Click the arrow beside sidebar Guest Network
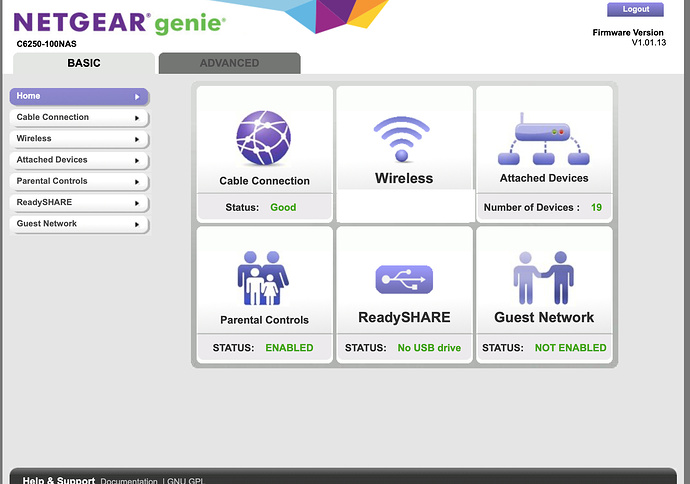The image size is (690, 484). pos(137,224)
